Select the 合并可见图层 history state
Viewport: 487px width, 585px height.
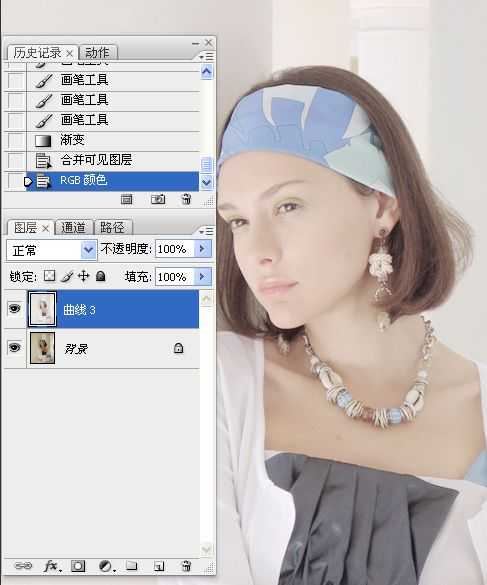112,161
